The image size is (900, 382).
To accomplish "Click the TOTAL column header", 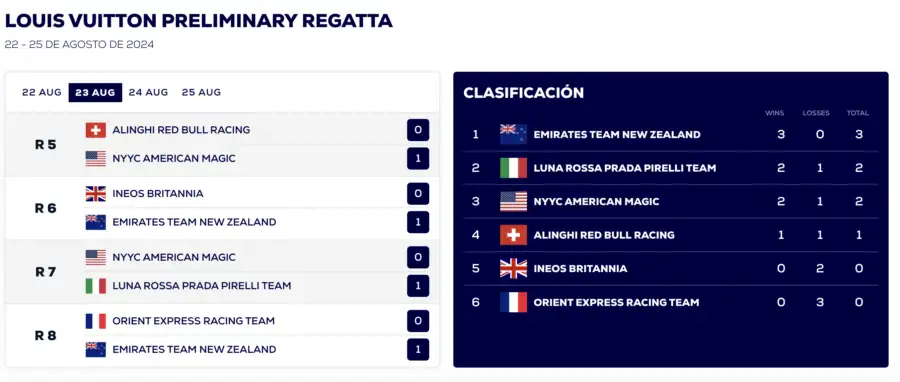I will click(x=858, y=113).
